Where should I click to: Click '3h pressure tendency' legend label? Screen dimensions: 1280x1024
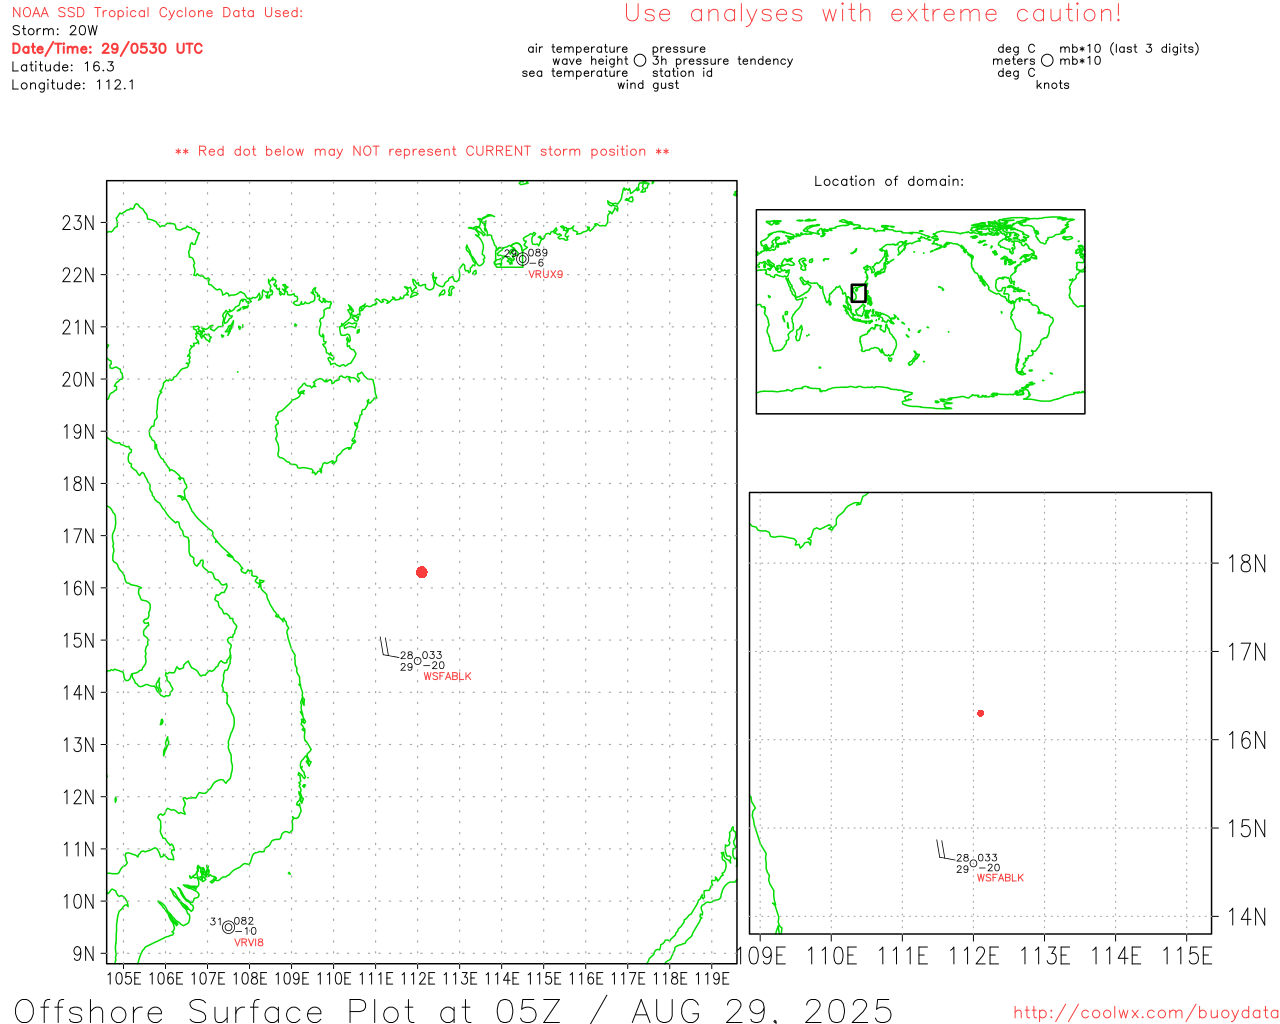tap(723, 60)
